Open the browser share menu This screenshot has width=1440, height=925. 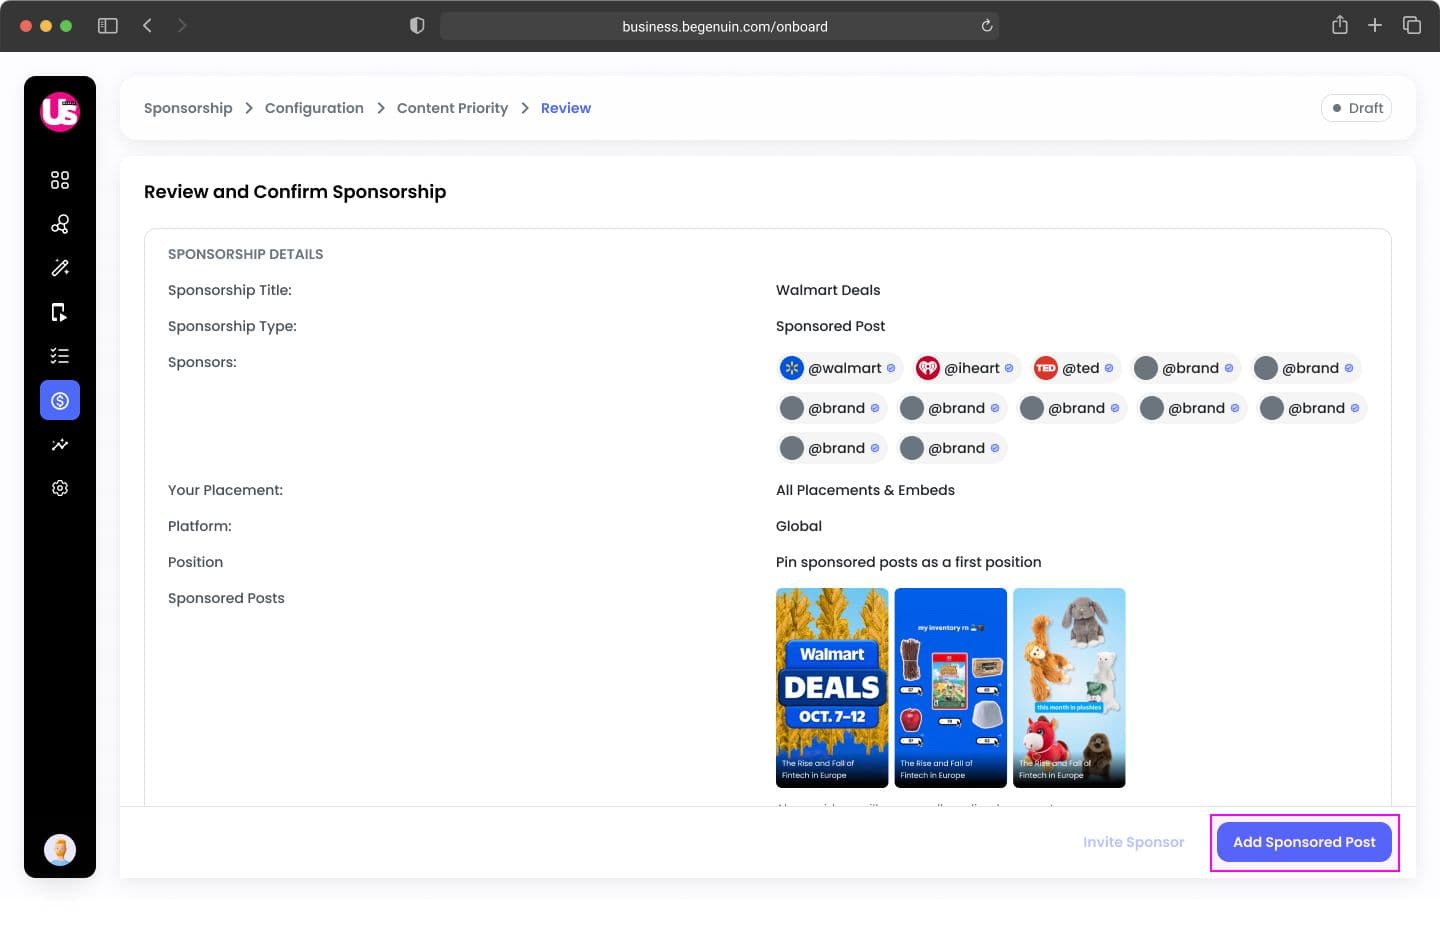tap(1340, 25)
